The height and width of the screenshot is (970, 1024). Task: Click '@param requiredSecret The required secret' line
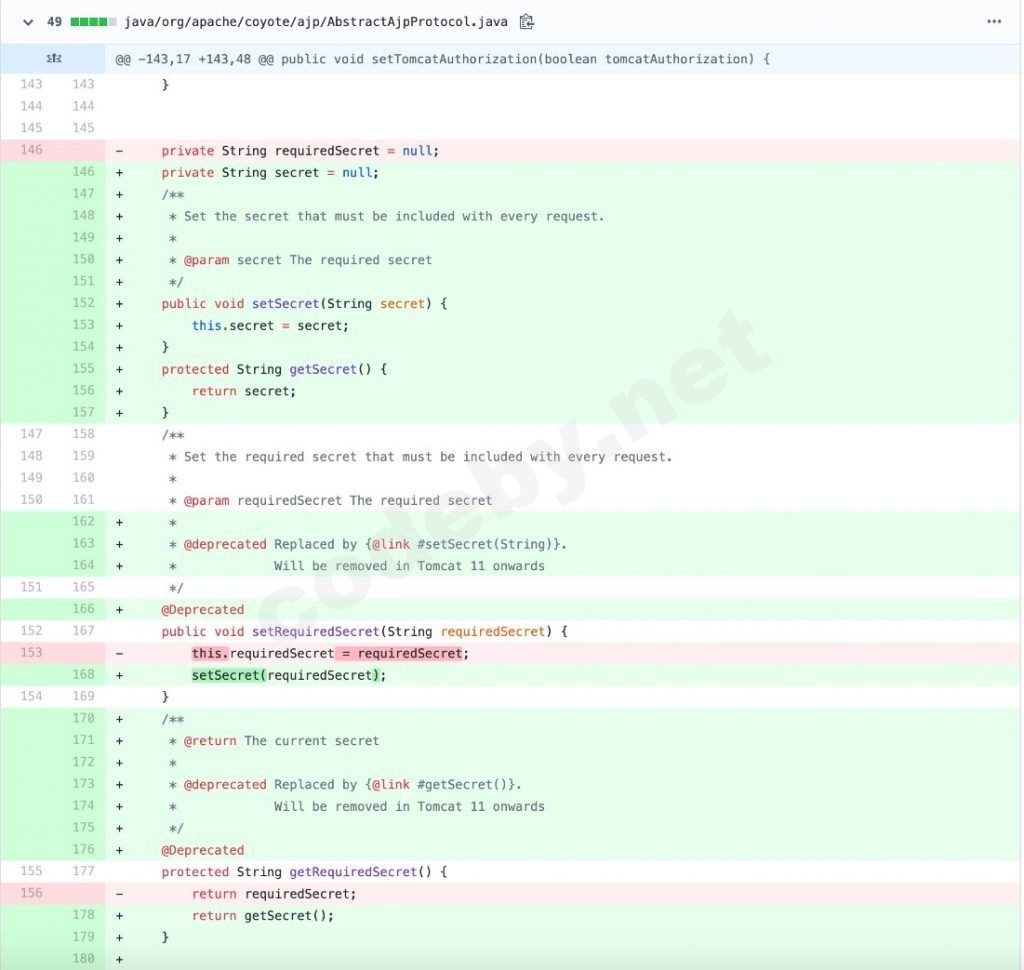coord(330,501)
